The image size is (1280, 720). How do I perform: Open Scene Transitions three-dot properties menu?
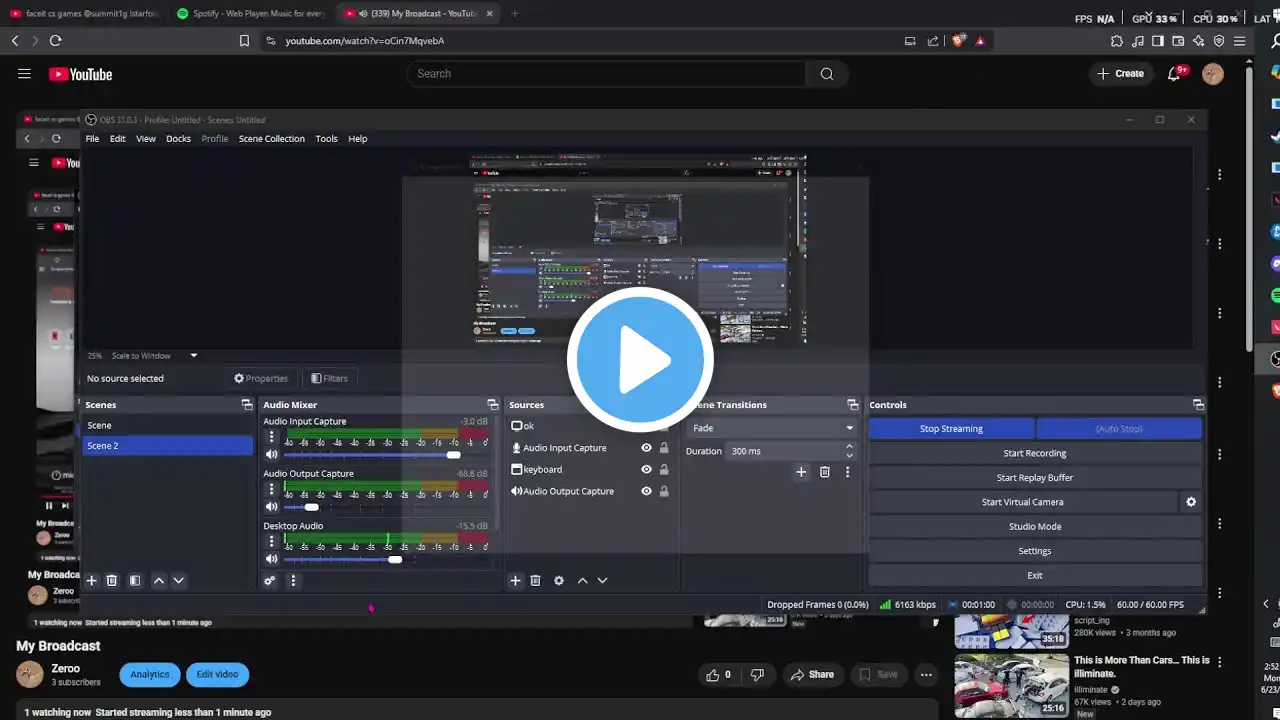click(848, 472)
